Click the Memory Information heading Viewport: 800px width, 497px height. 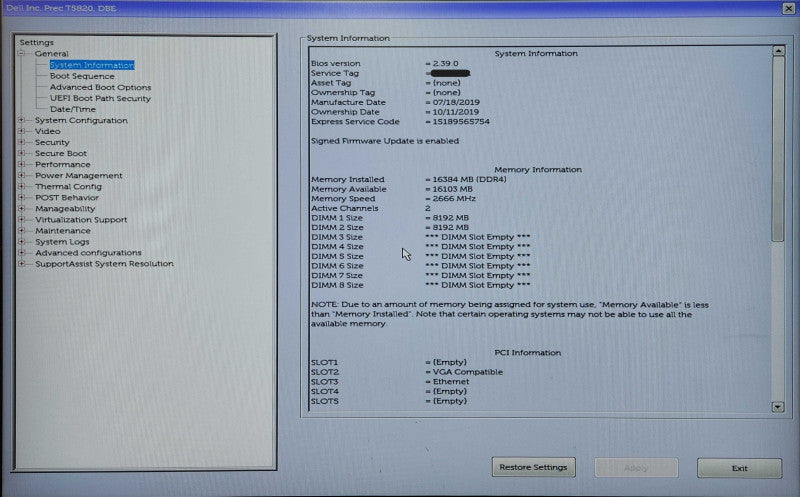(538, 169)
